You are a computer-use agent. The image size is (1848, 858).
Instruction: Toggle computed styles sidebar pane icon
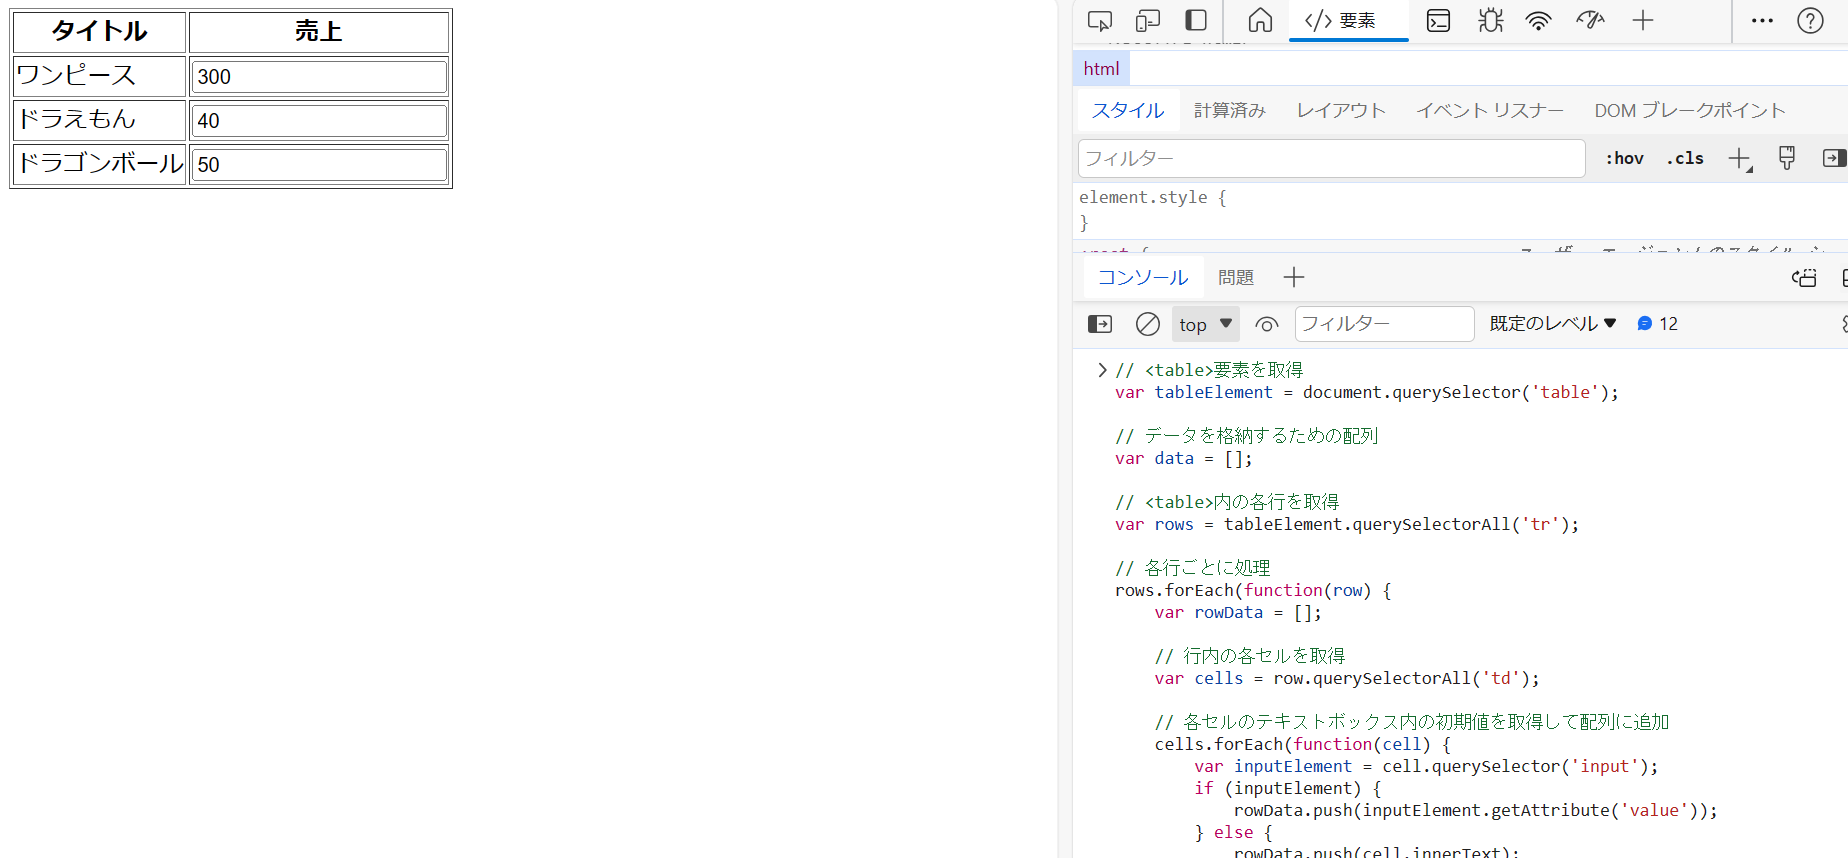tap(1834, 158)
